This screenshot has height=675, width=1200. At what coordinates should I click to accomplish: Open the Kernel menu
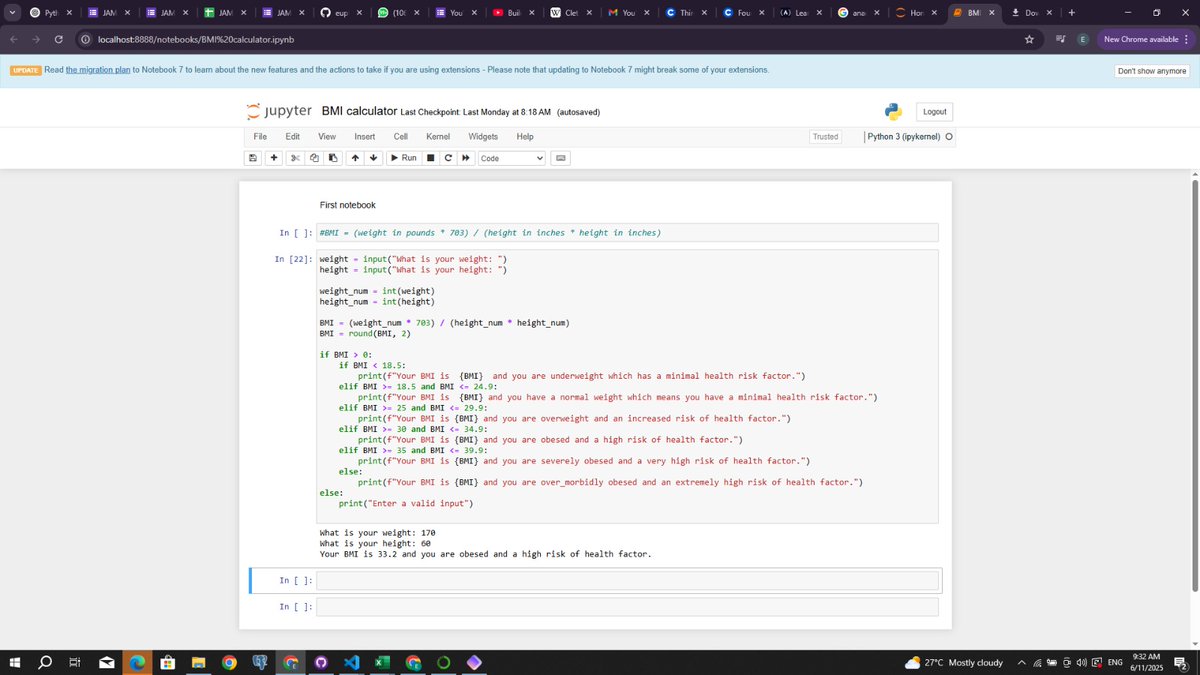pos(438,136)
